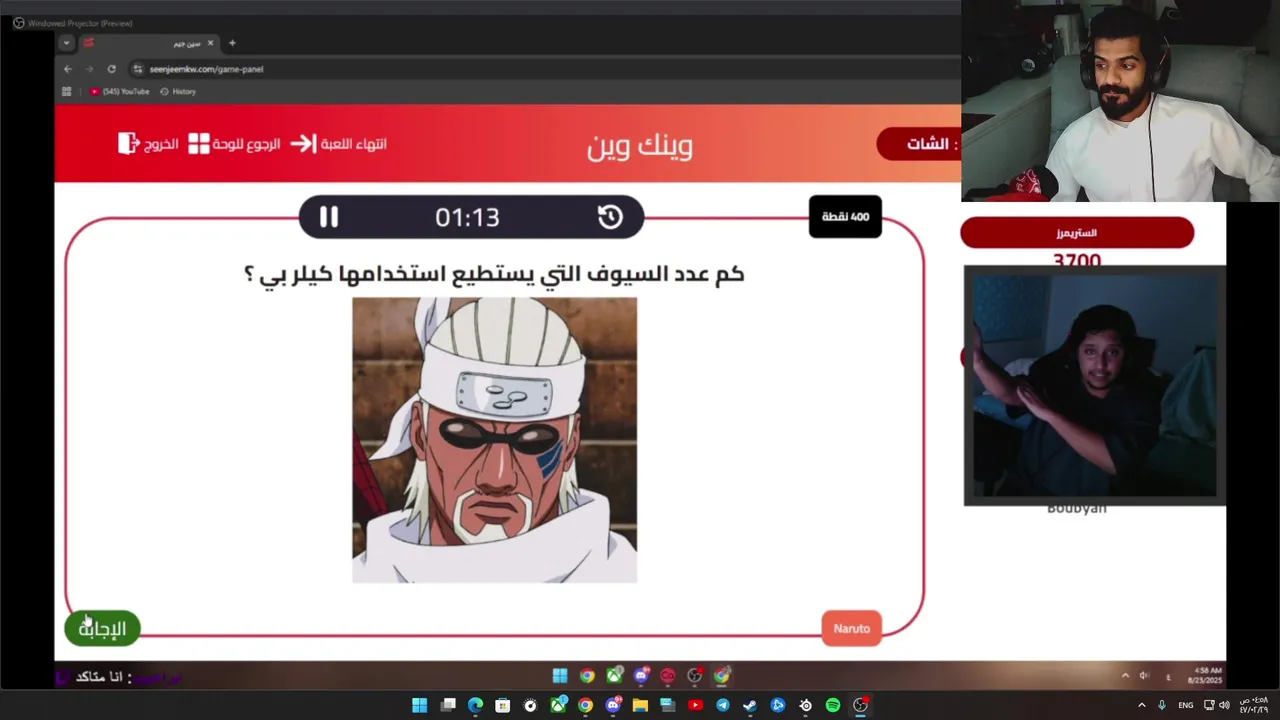Click the 3700 team score

[x=1077, y=260]
